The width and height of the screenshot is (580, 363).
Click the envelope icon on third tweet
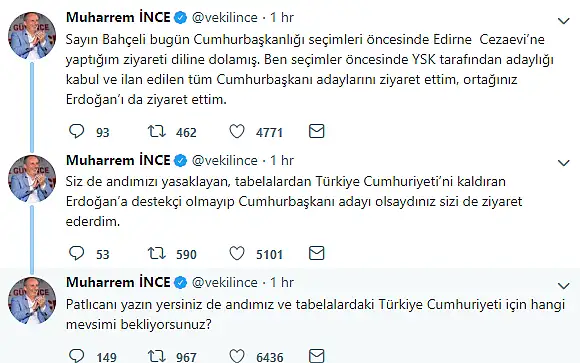click(317, 356)
